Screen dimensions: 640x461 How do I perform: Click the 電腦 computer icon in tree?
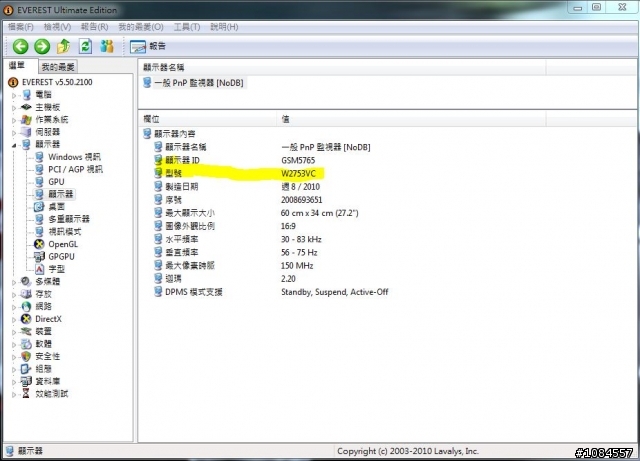tap(27, 95)
